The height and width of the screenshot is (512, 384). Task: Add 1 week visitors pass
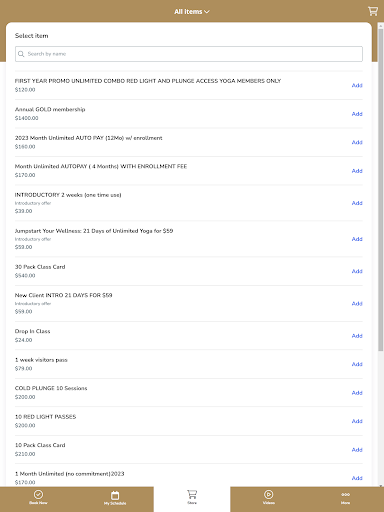(x=357, y=364)
